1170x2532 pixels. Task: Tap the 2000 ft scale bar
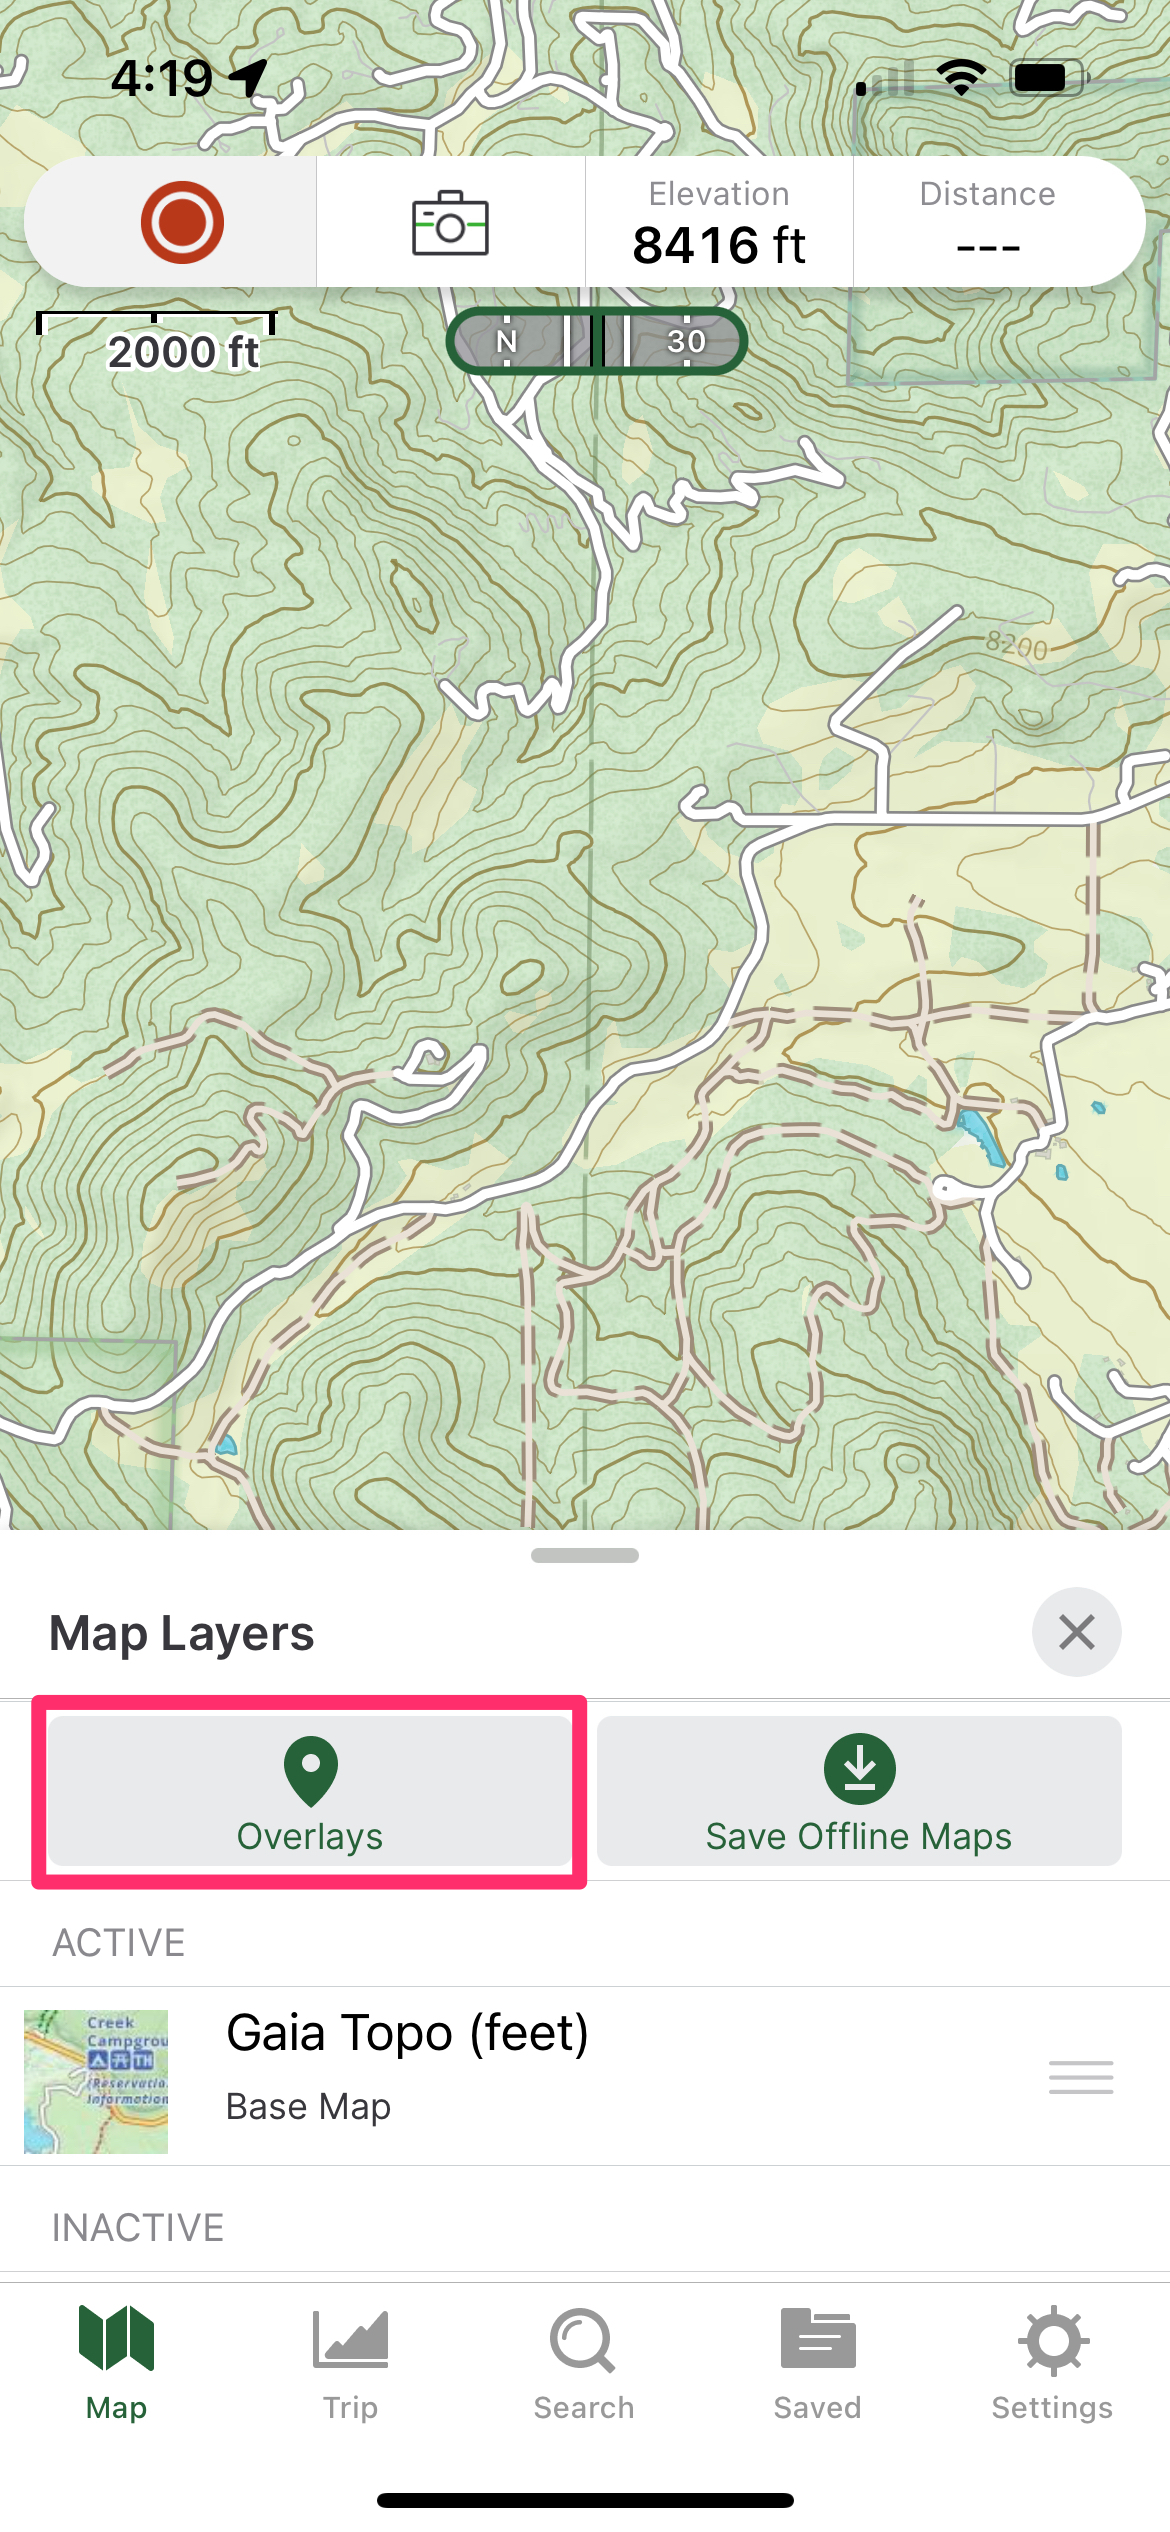tap(157, 341)
